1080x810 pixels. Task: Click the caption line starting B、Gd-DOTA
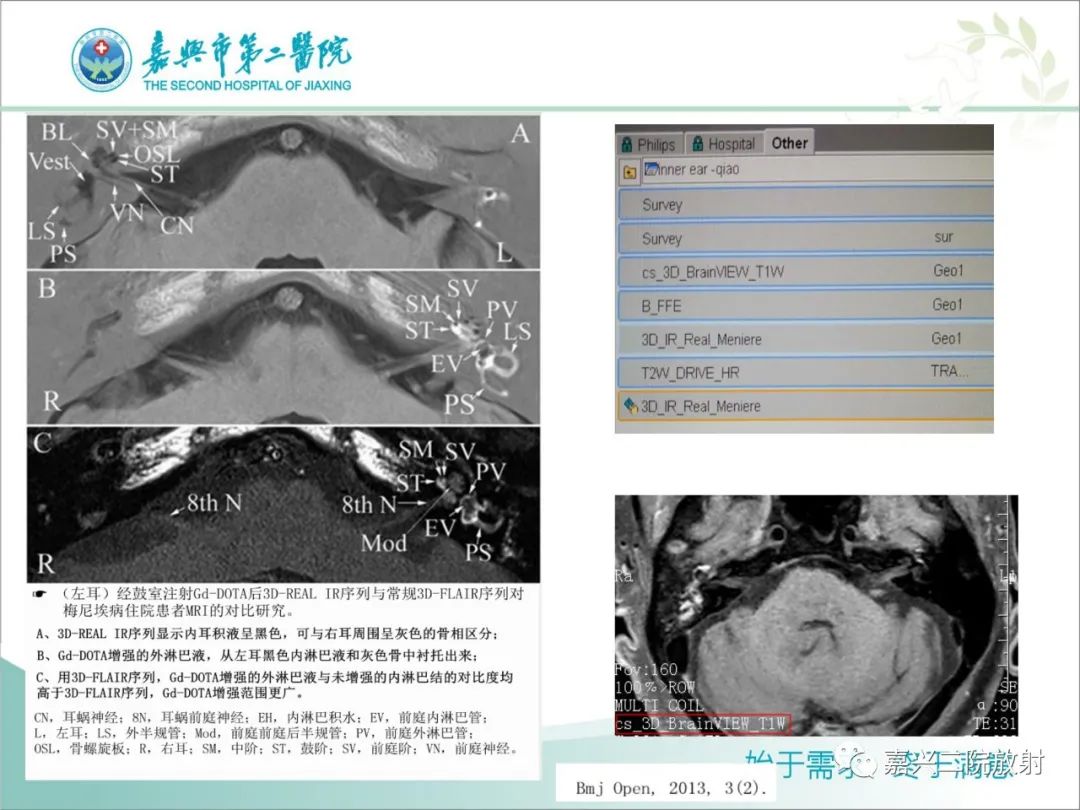256,655
